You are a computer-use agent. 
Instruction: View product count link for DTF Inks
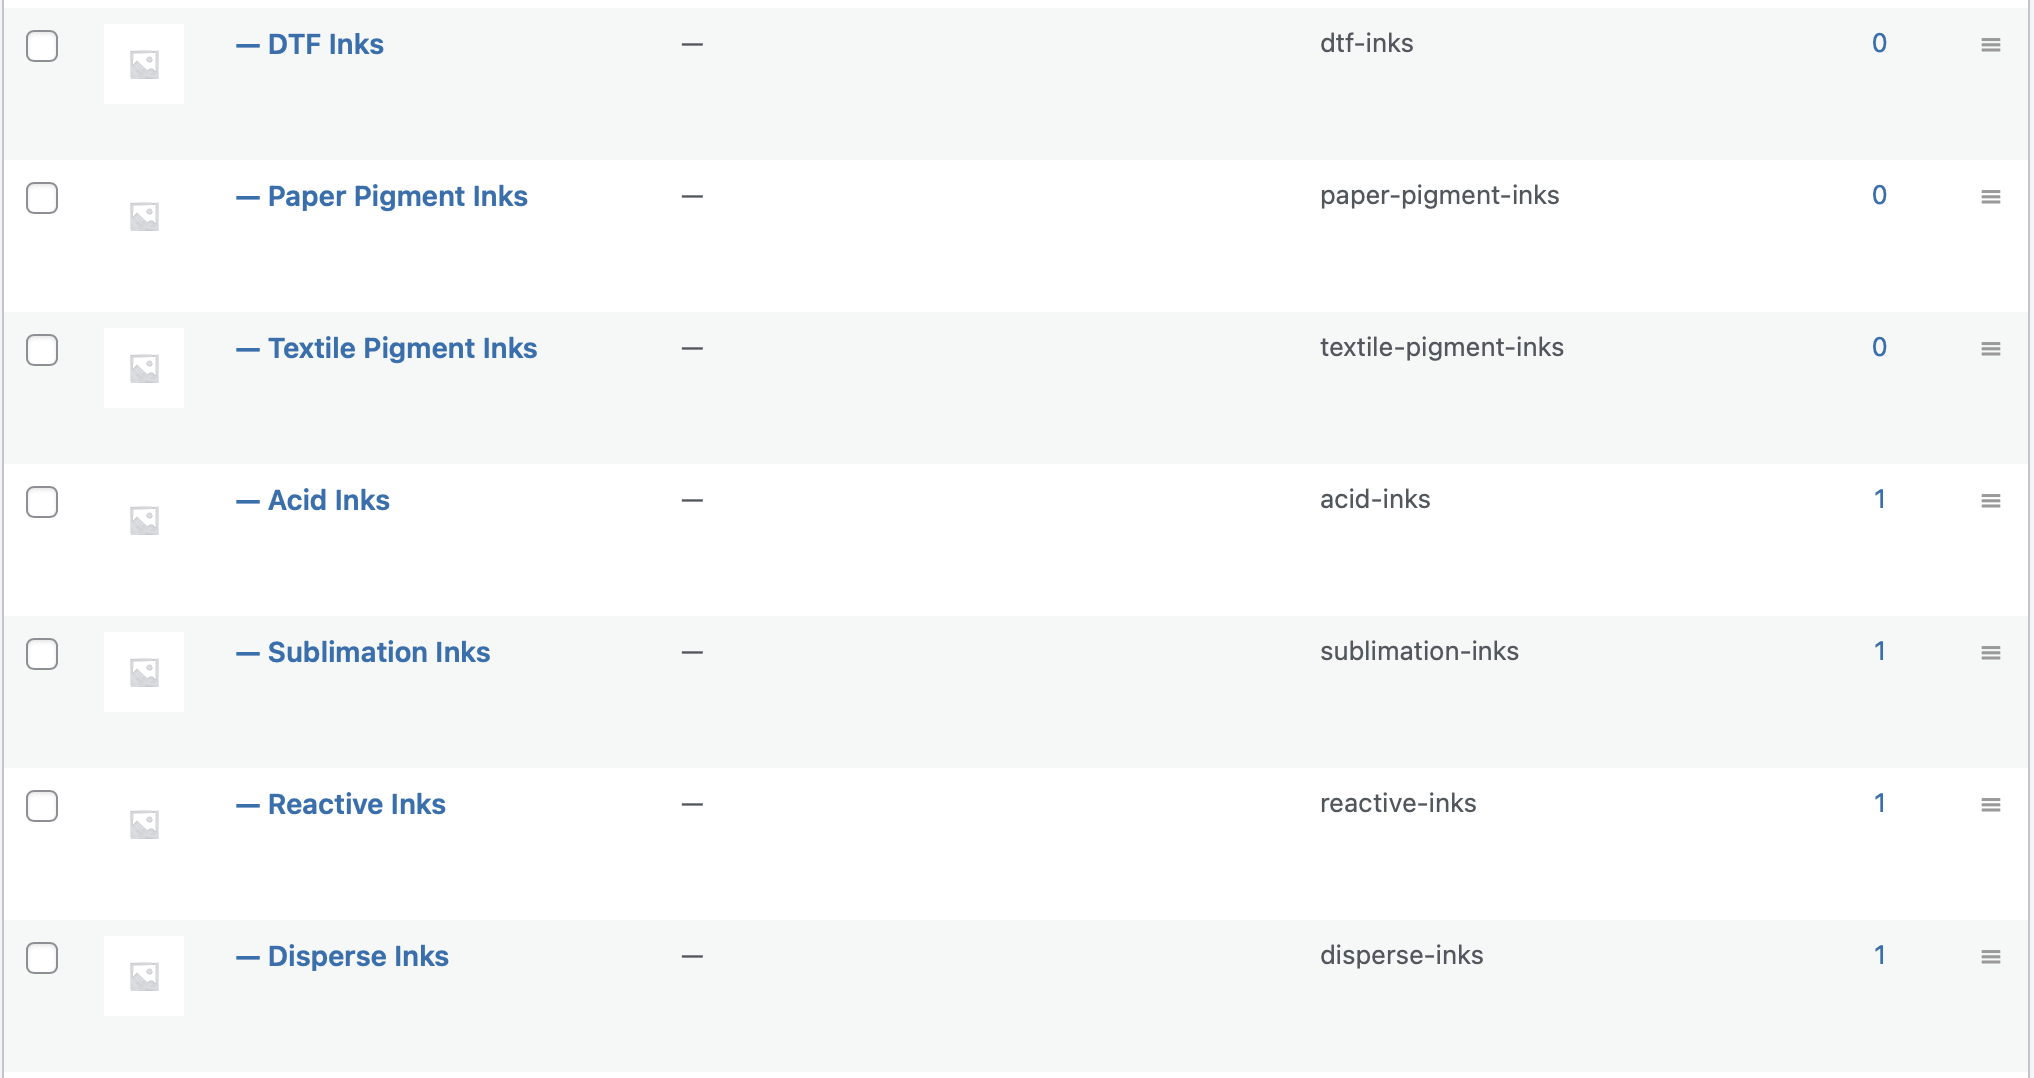click(x=1879, y=43)
